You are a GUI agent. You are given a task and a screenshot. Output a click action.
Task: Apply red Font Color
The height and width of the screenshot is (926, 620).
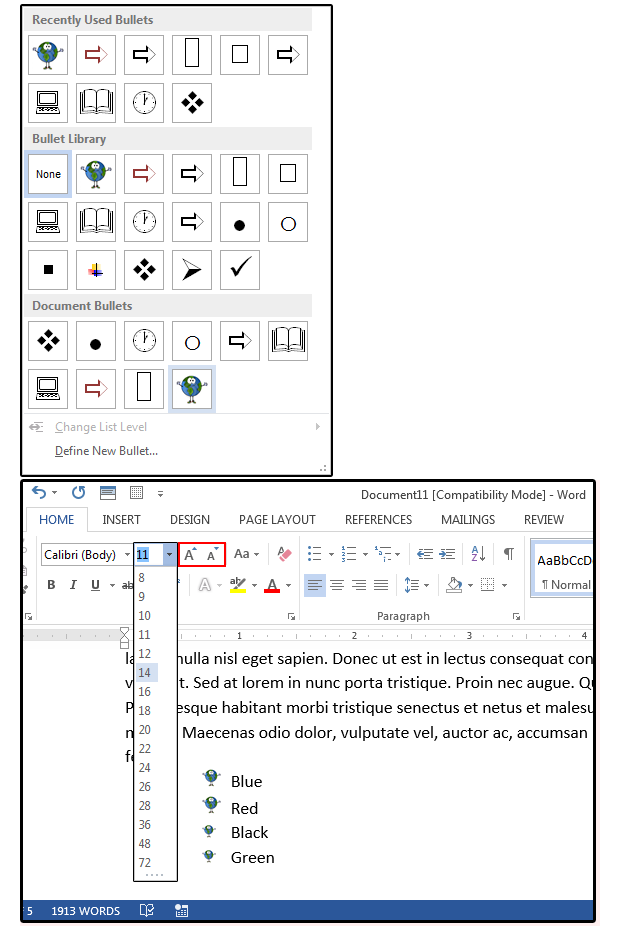tap(272, 585)
